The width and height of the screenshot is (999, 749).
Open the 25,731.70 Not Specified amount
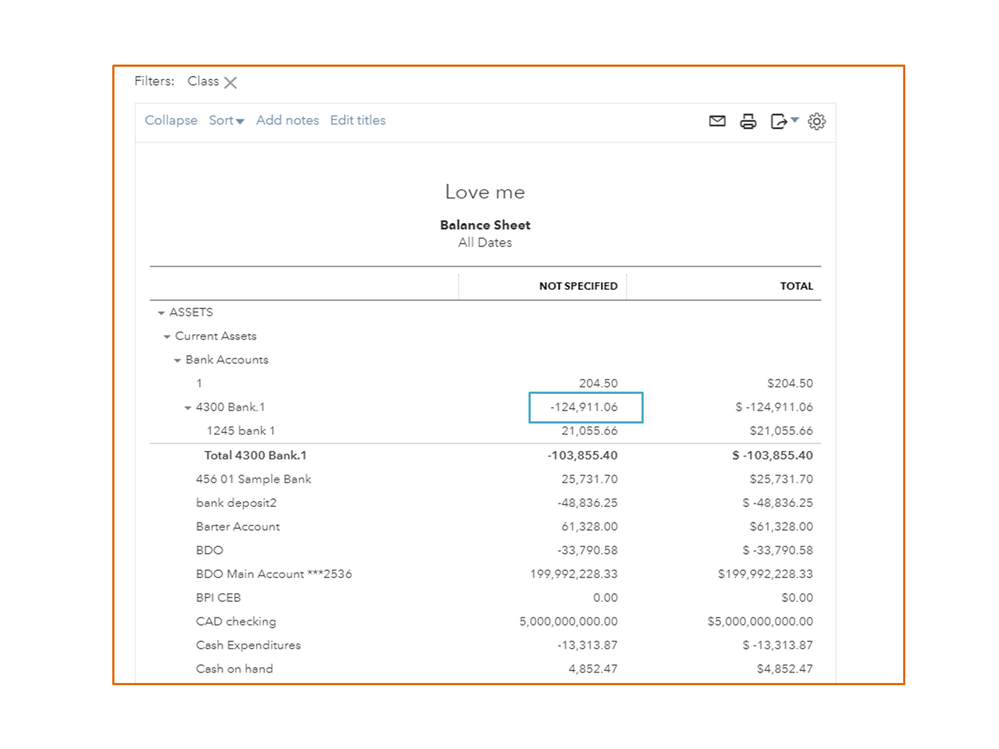tap(589, 479)
